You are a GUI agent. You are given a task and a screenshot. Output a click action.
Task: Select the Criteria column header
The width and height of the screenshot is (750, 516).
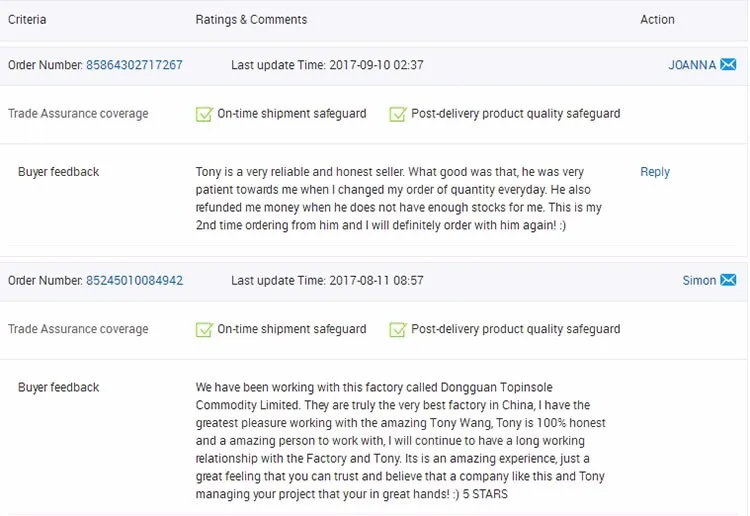27,20
